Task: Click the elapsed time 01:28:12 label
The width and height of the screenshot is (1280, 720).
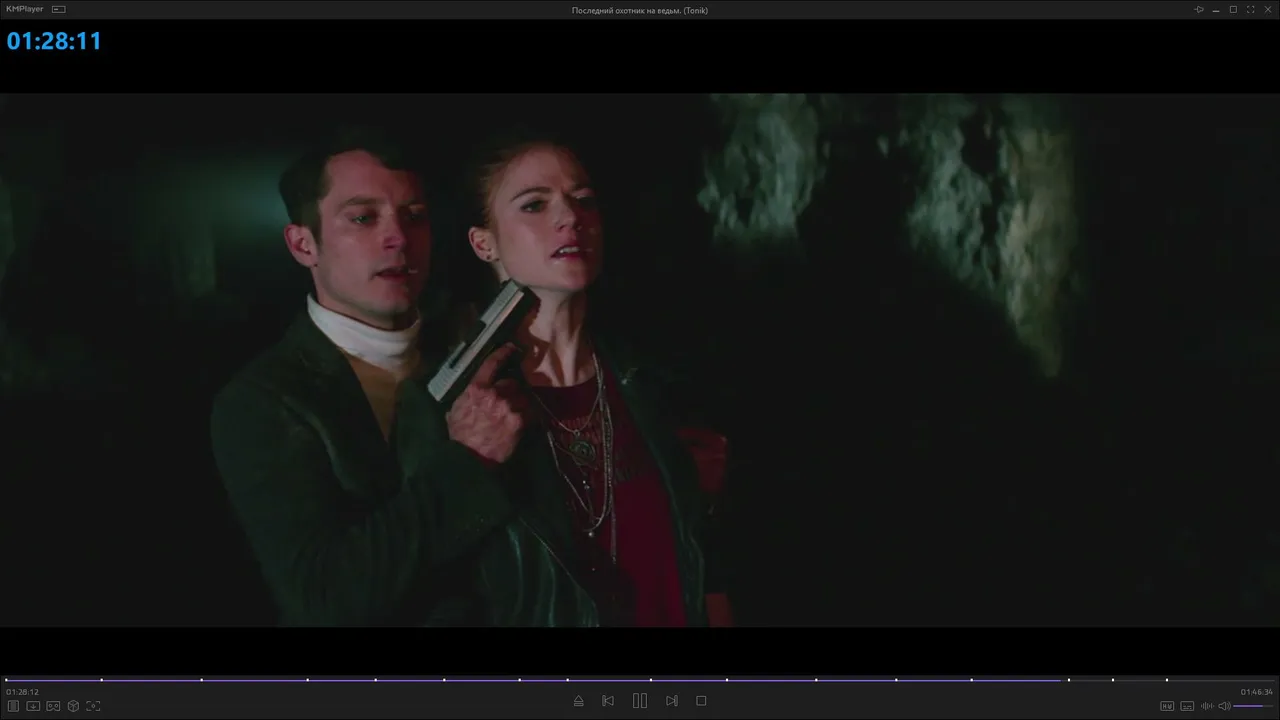Action: point(22,692)
